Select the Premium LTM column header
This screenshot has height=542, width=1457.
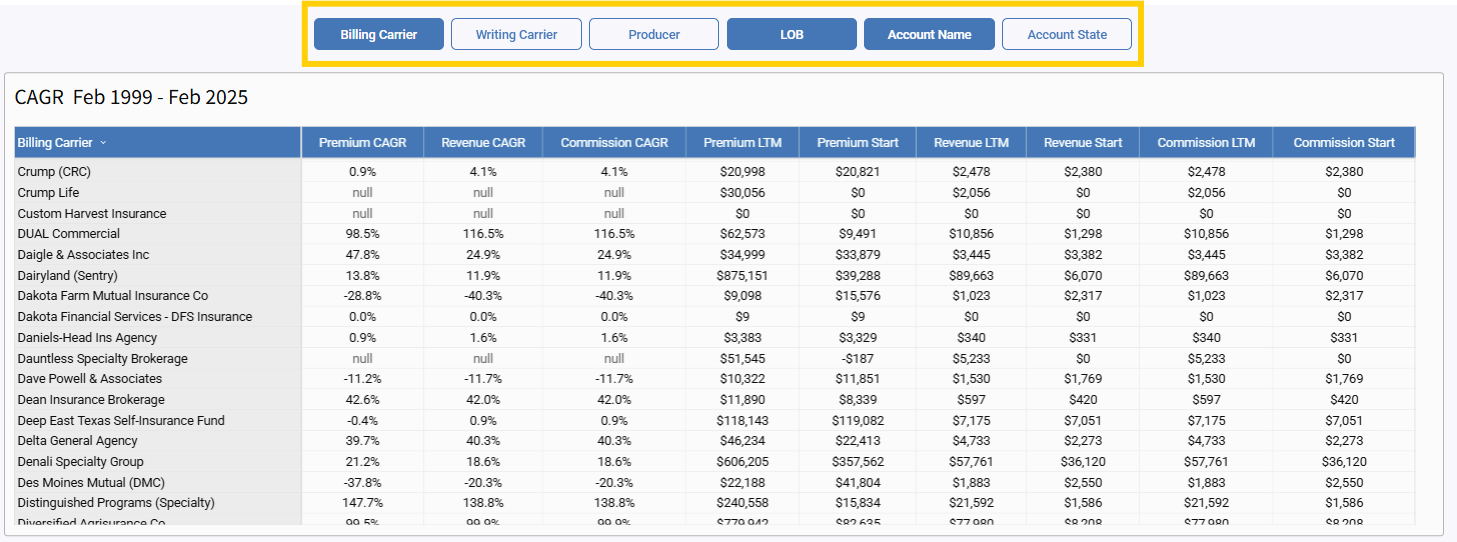(x=742, y=143)
